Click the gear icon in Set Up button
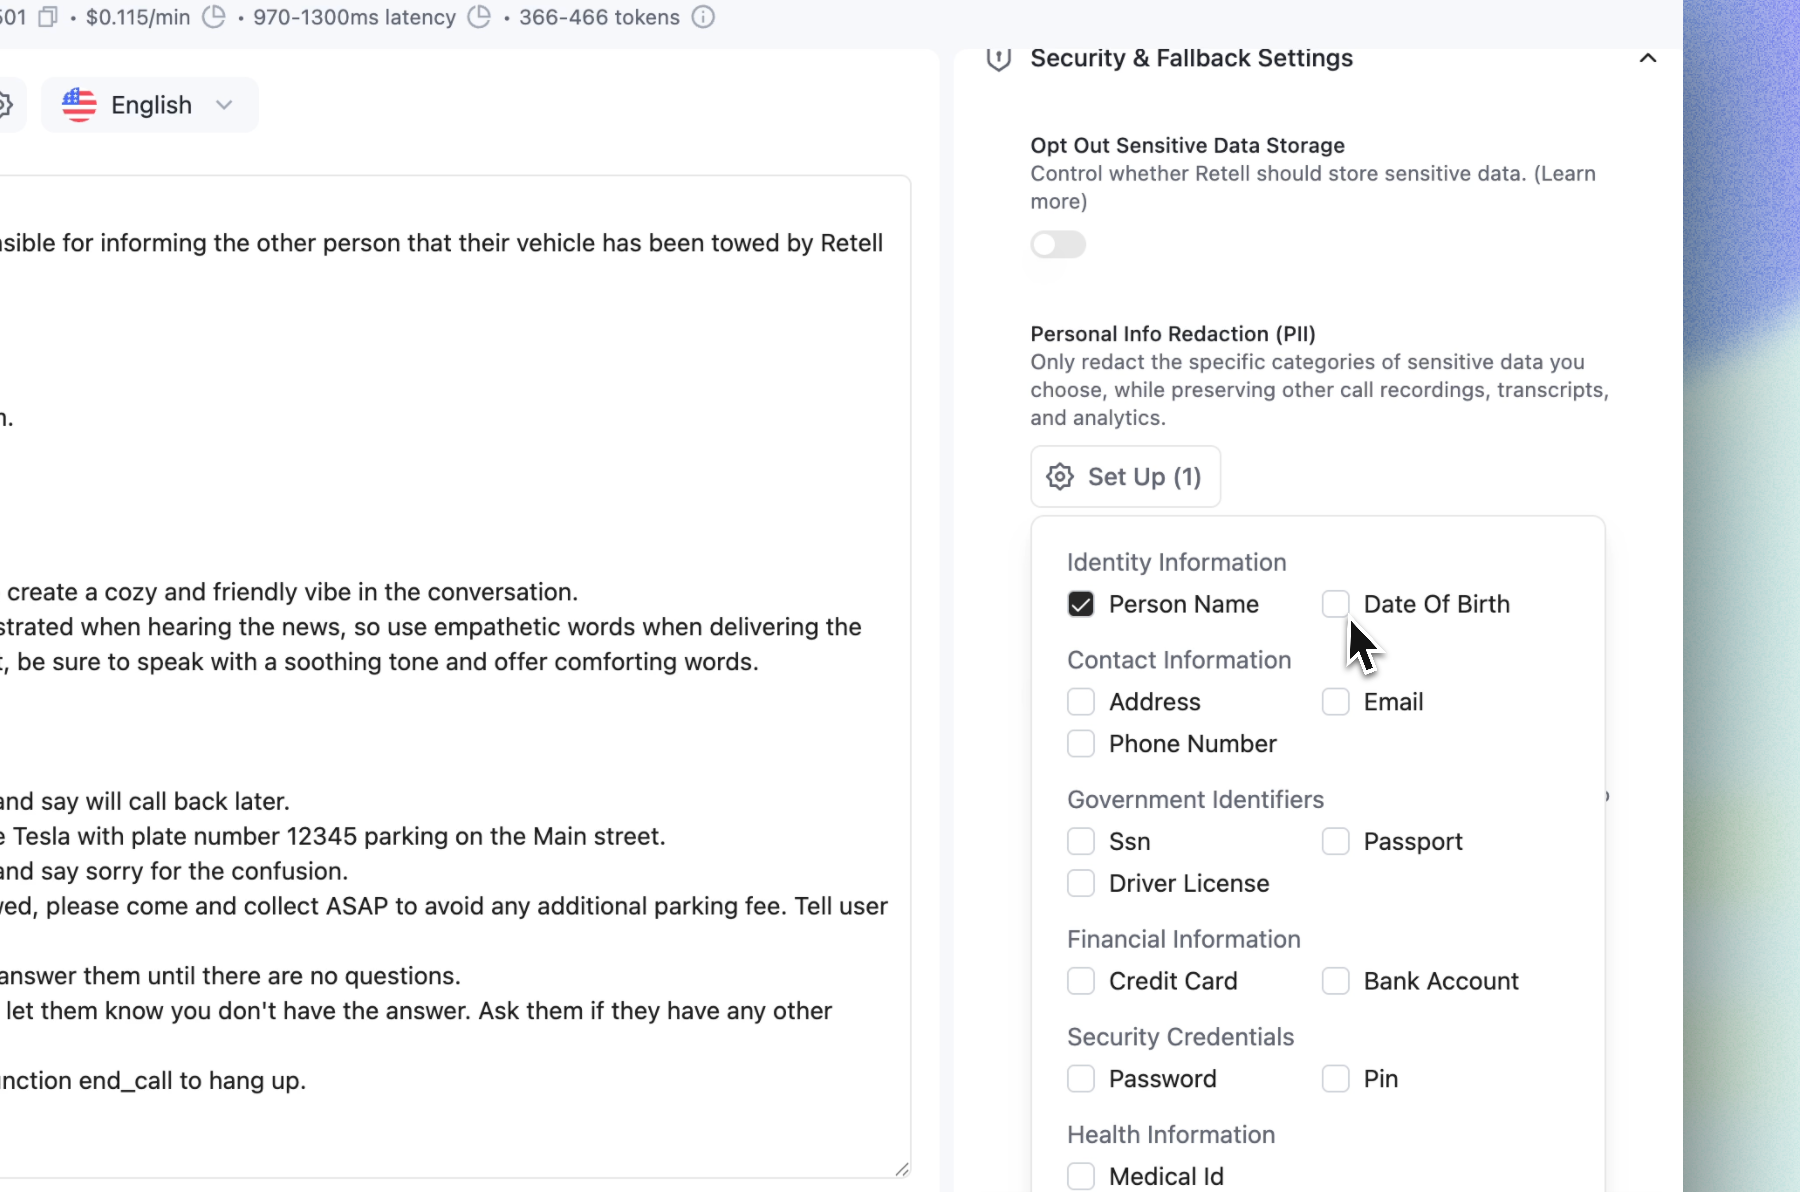 [x=1060, y=477]
